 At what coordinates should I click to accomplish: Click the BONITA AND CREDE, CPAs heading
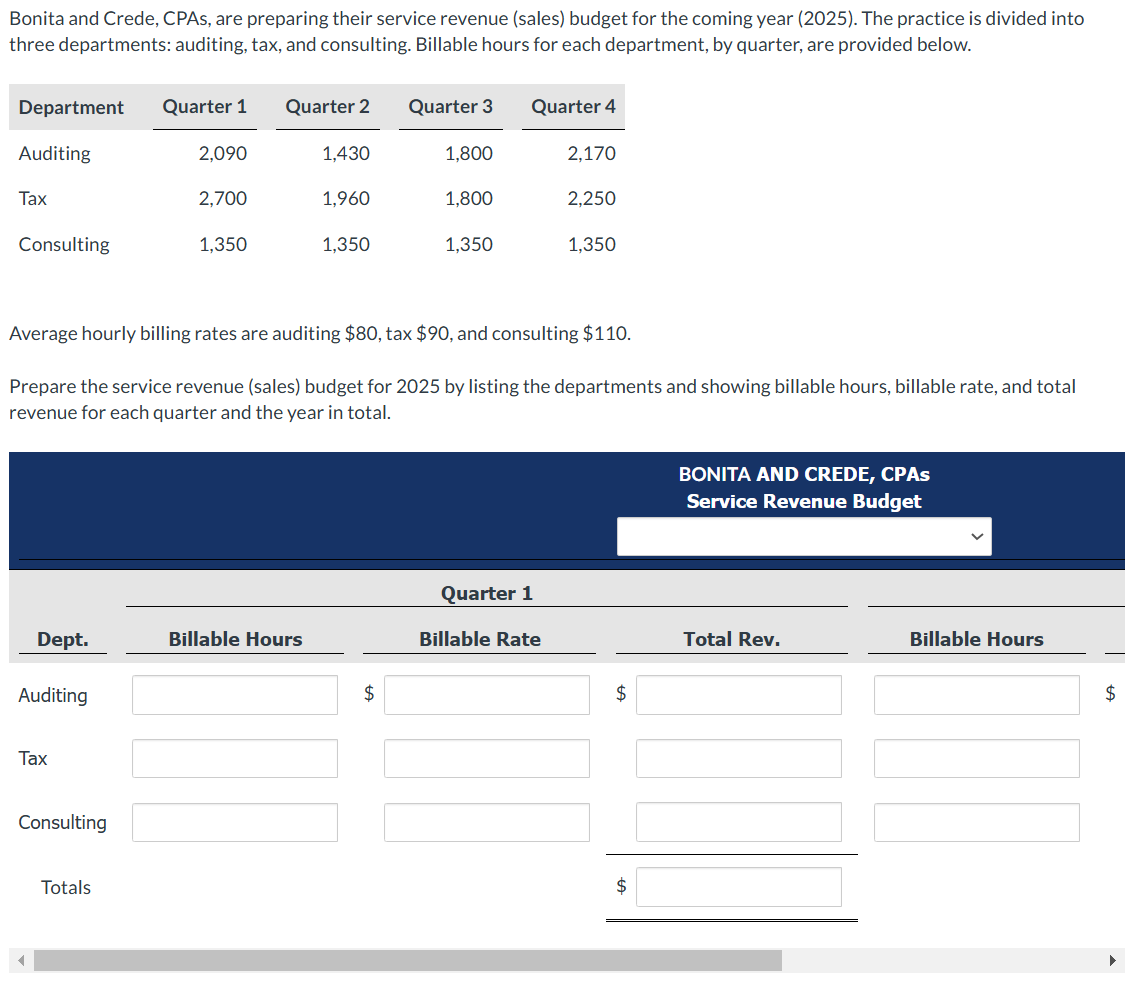click(x=803, y=474)
